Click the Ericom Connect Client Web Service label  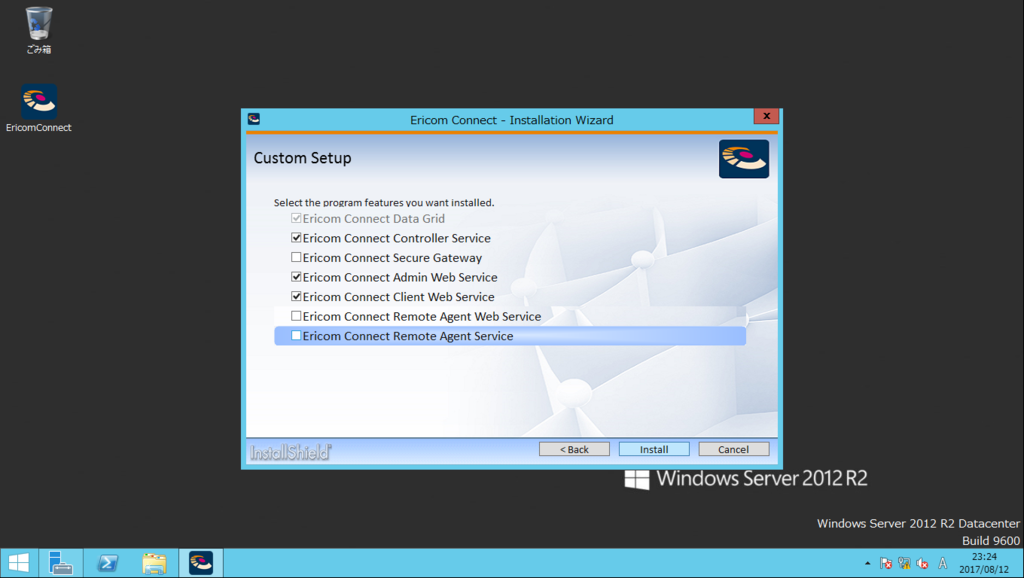(x=398, y=297)
